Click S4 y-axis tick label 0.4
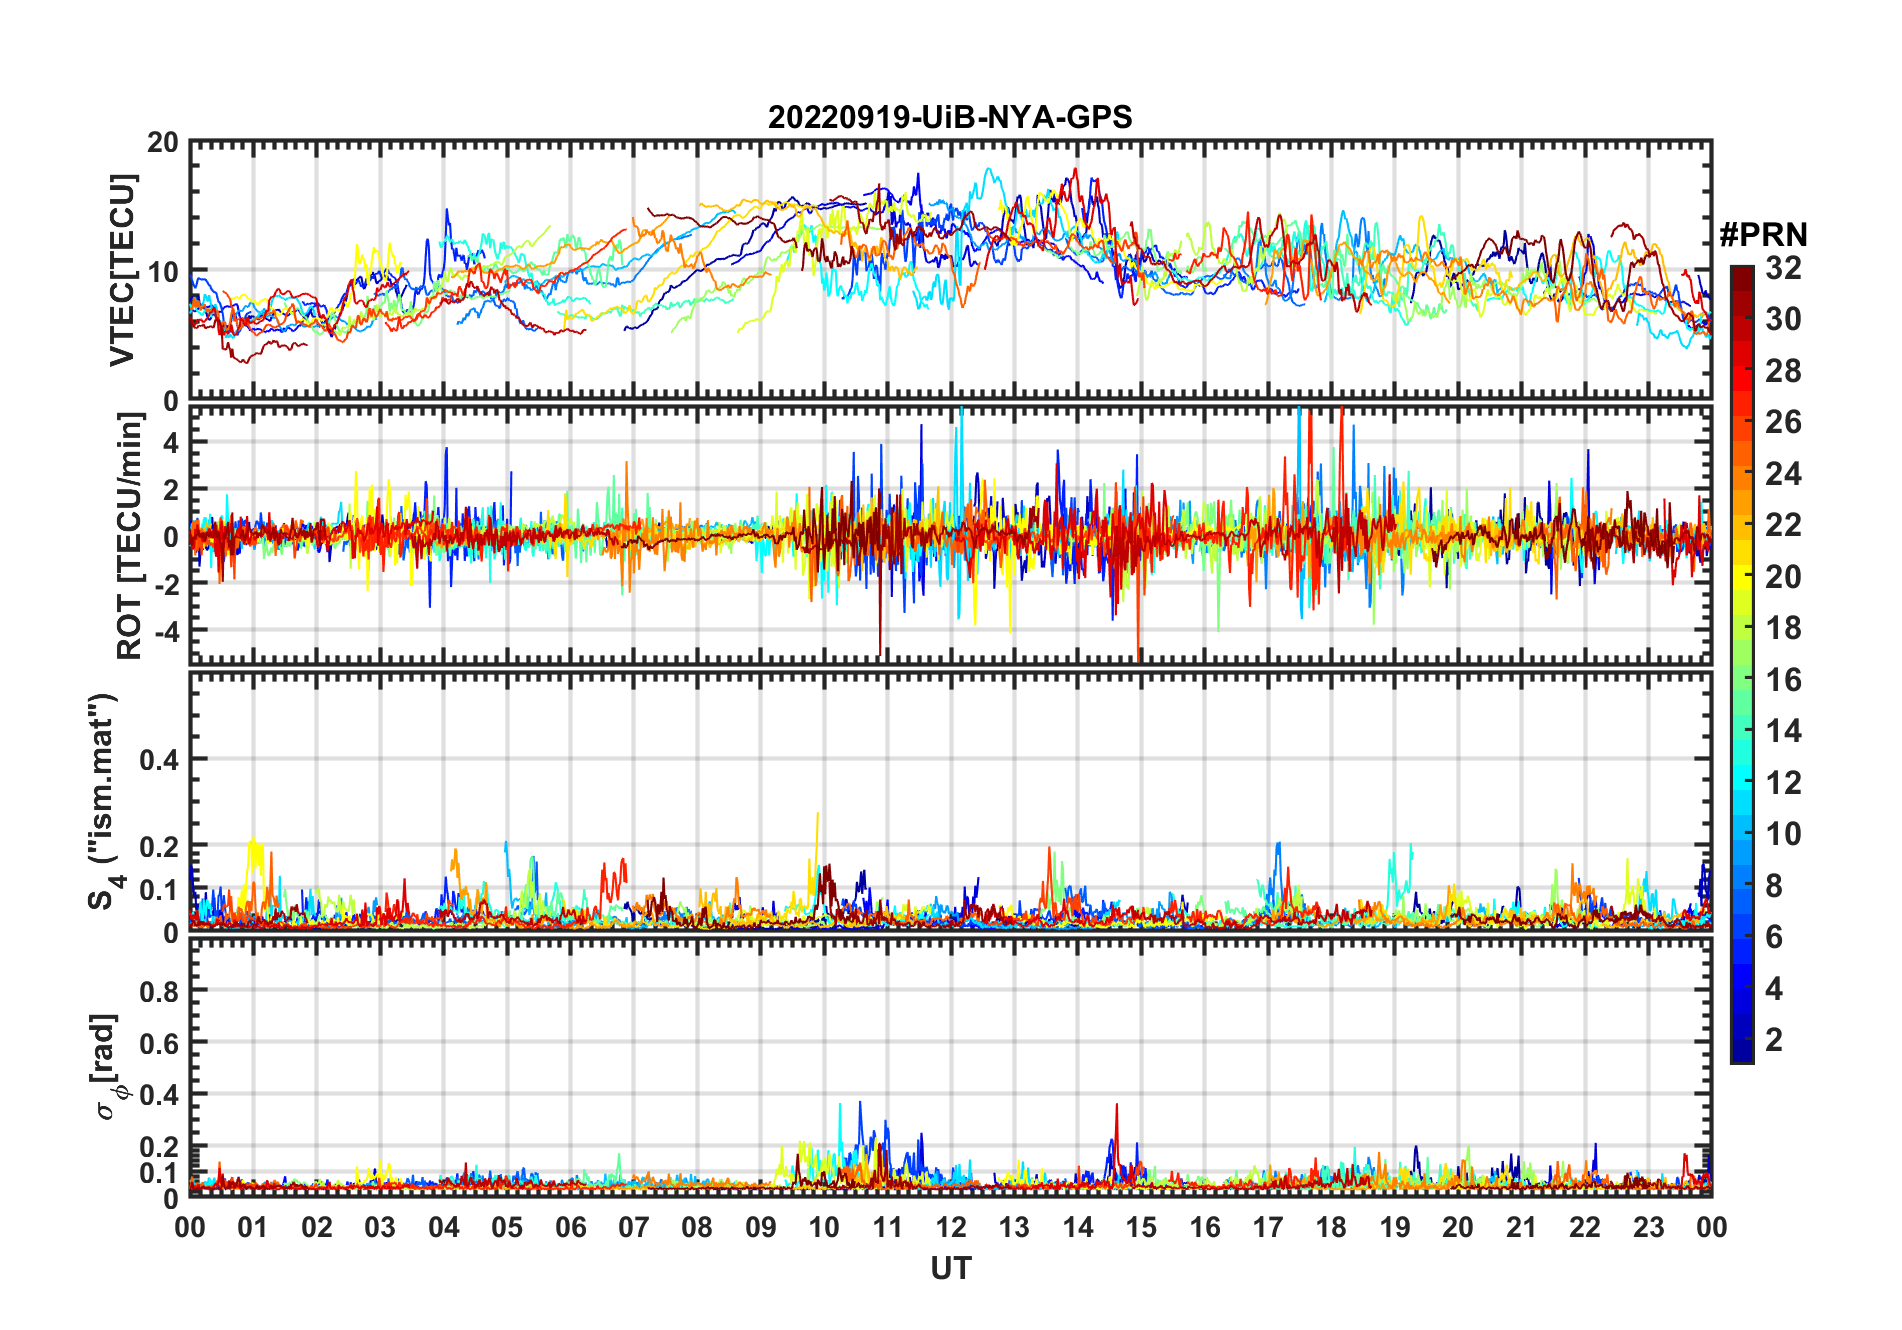This screenshot has height=1330, width=1902. click(159, 759)
